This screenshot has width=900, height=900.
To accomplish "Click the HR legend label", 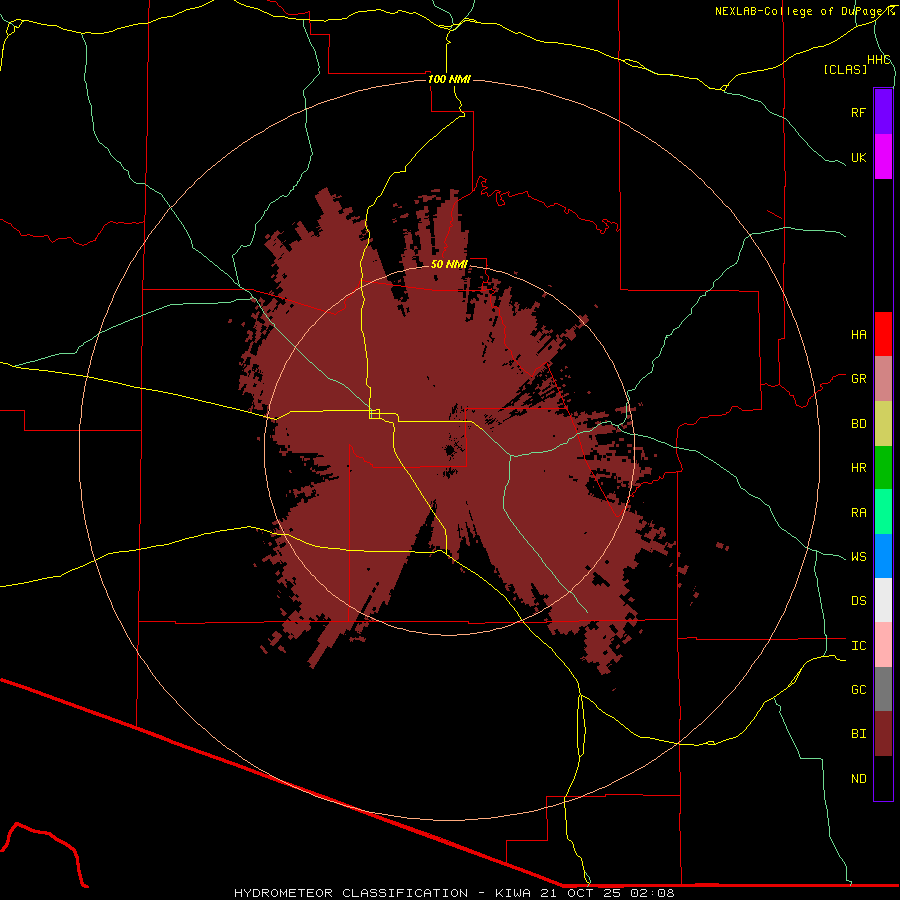I will click(858, 468).
